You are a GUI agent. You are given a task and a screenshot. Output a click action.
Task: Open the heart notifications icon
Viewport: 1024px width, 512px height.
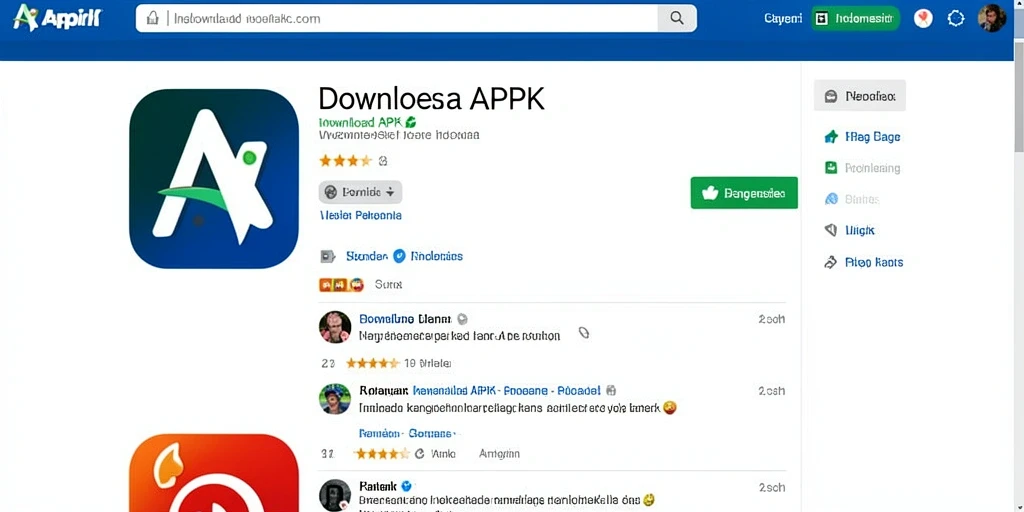(923, 18)
